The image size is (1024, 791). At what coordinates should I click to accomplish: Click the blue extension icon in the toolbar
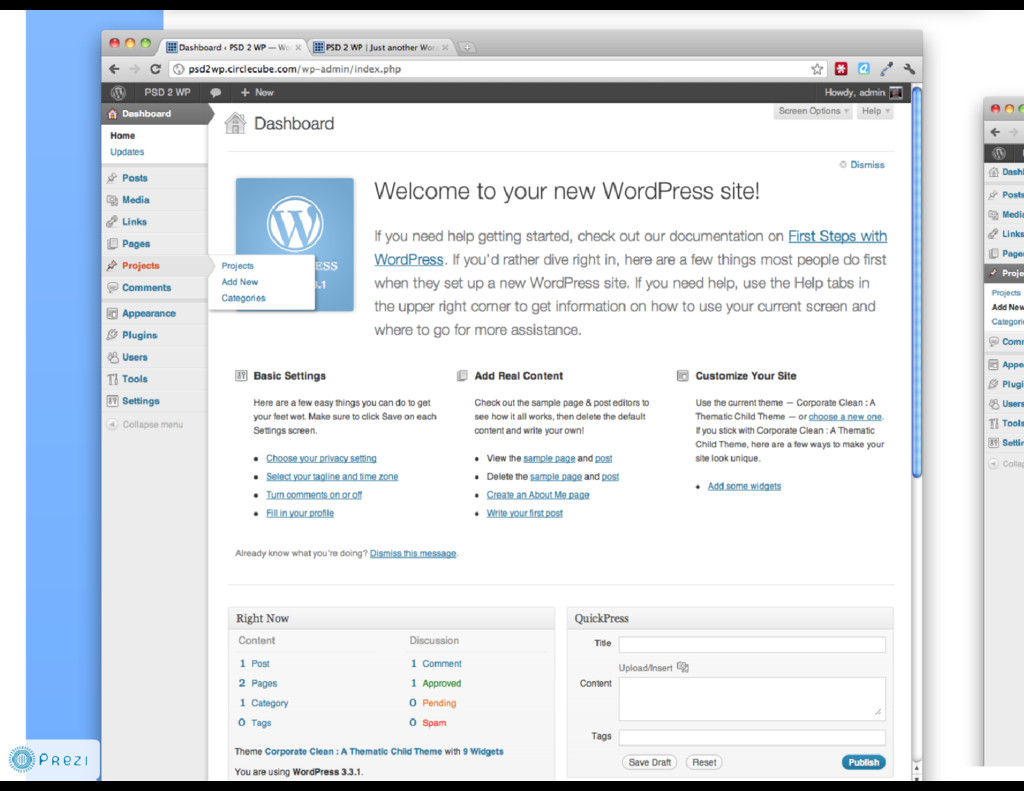pyautogui.click(x=863, y=69)
